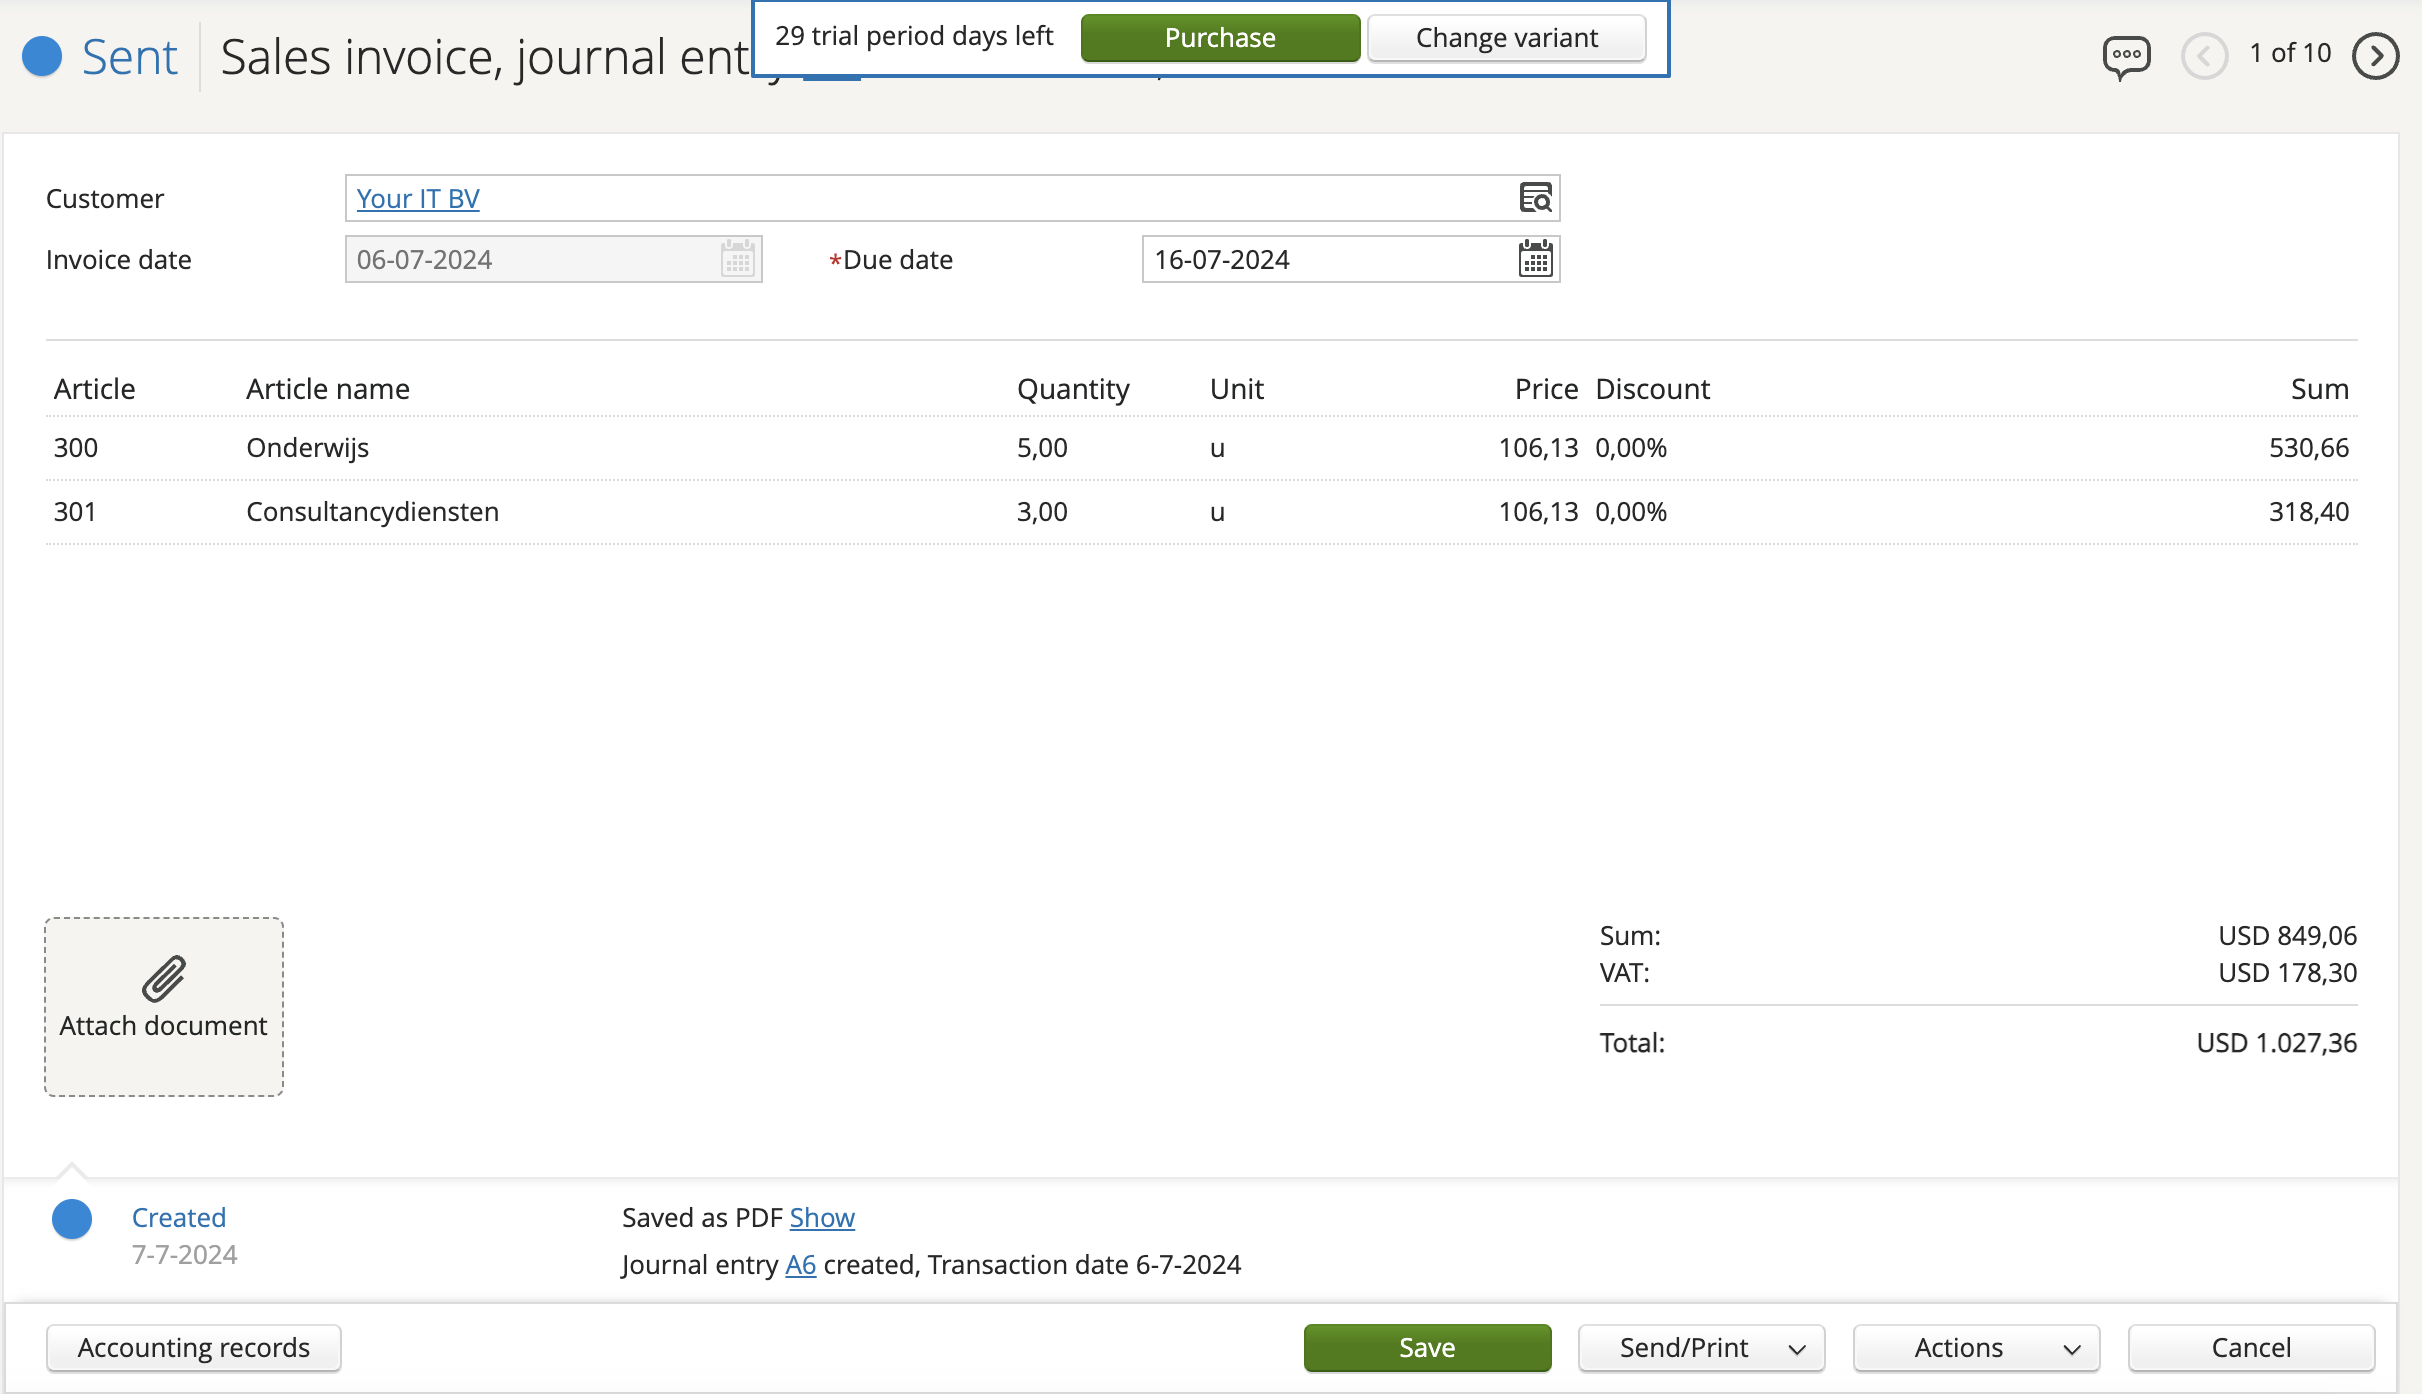Open Accounting records
The width and height of the screenshot is (2422, 1394).
point(194,1347)
